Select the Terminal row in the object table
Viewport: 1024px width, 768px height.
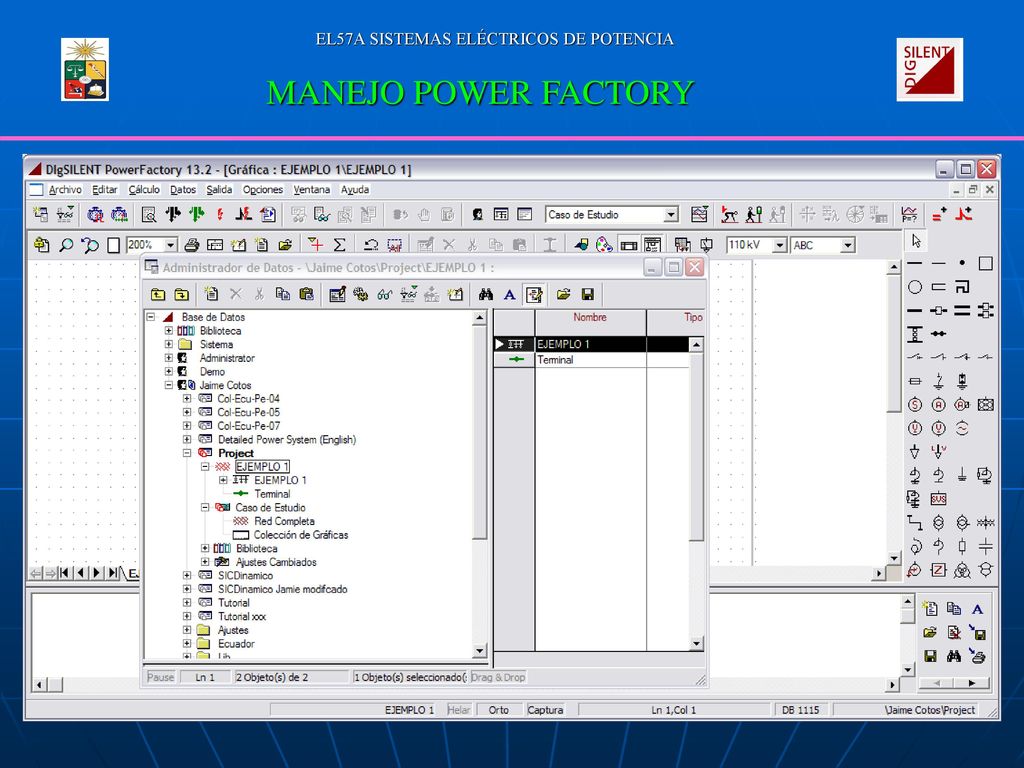point(591,360)
